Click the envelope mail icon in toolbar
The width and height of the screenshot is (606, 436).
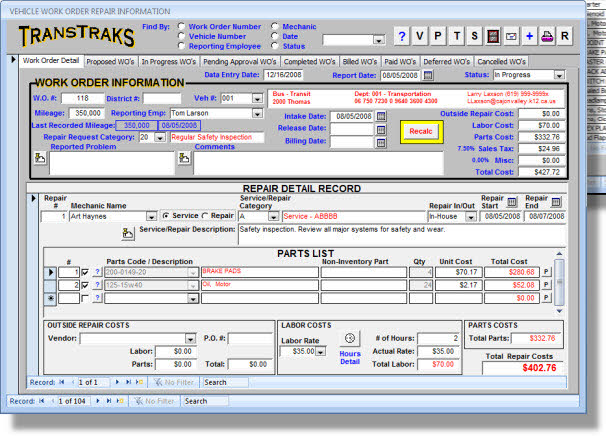pyautogui.click(x=511, y=36)
